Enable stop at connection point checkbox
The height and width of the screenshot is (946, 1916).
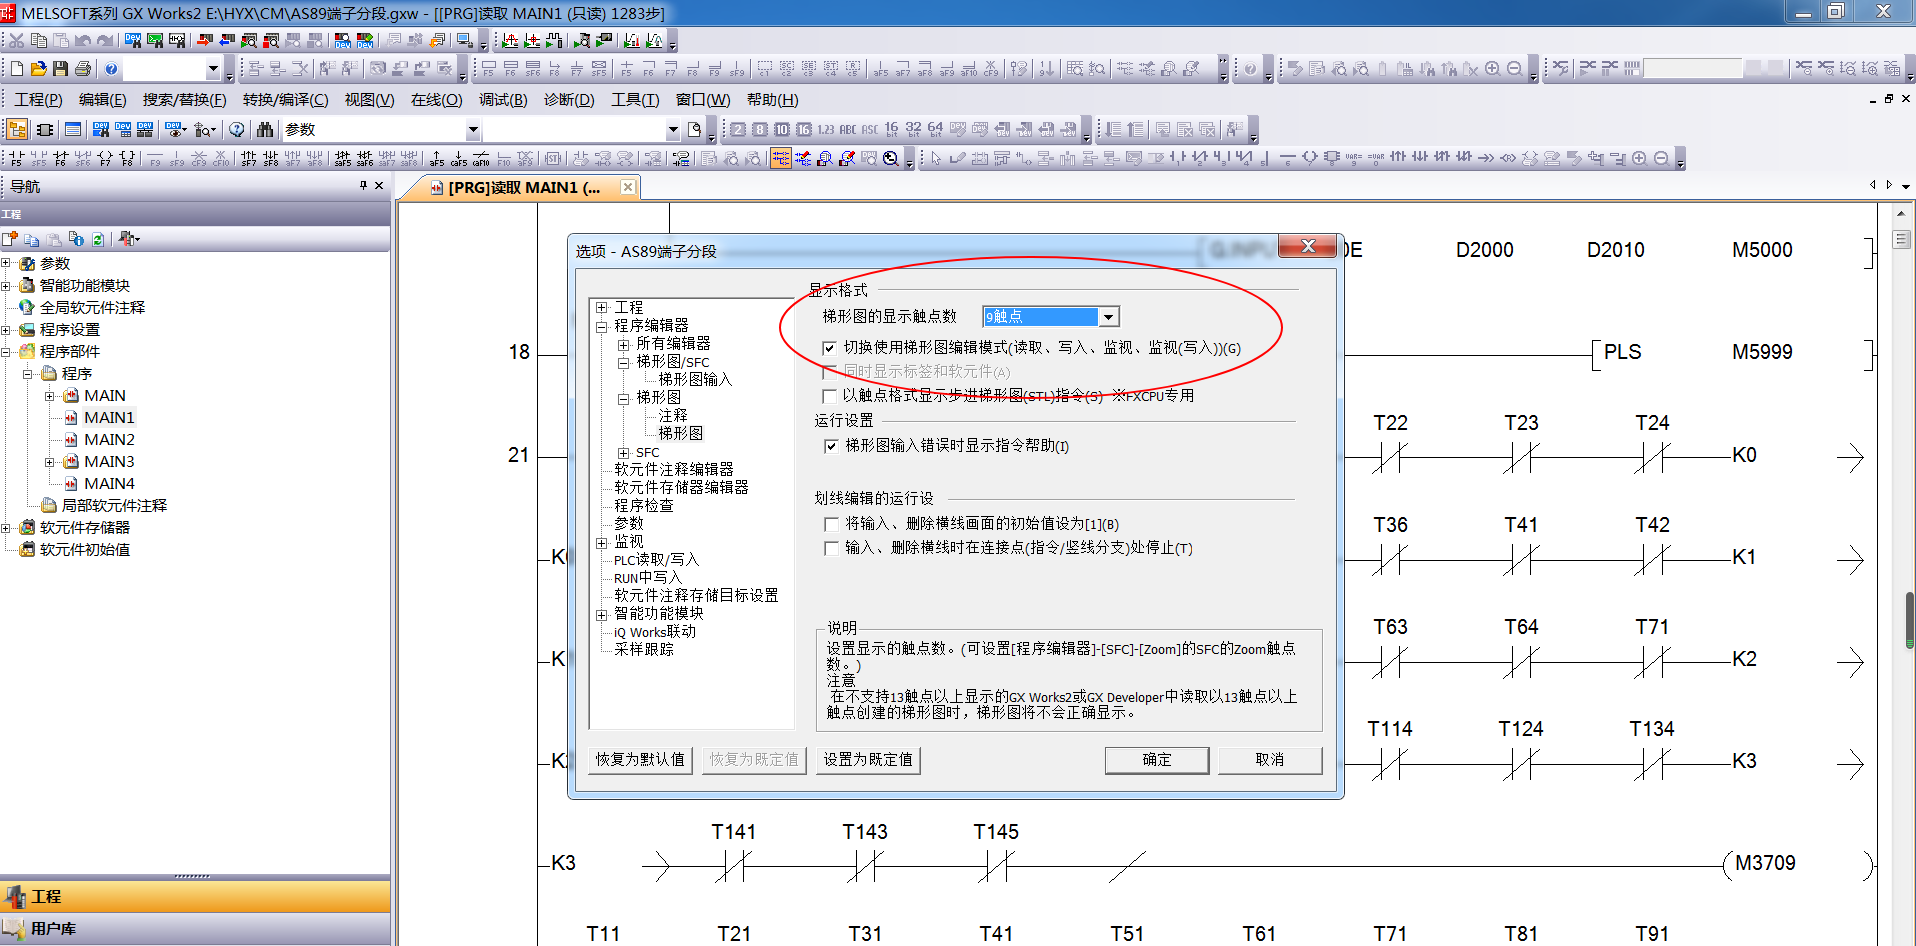pos(830,548)
